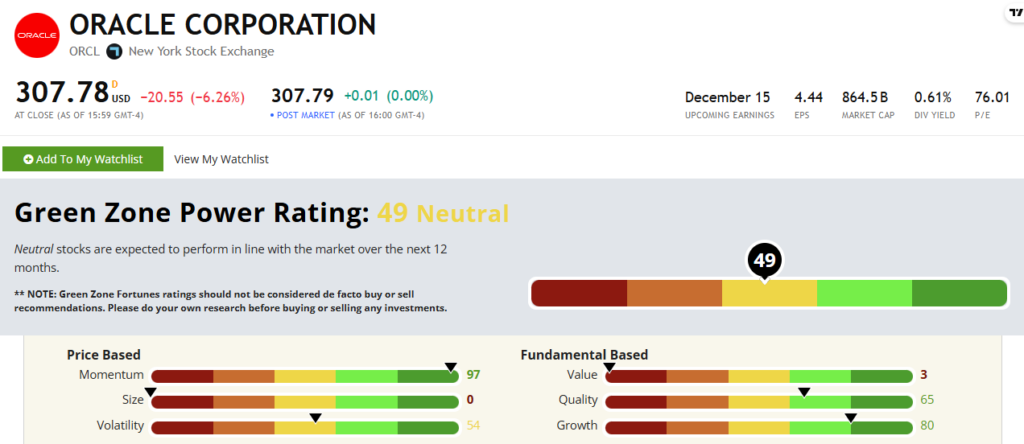
Task: Click the Quality gauge pointer triangle
Action: click(x=805, y=392)
